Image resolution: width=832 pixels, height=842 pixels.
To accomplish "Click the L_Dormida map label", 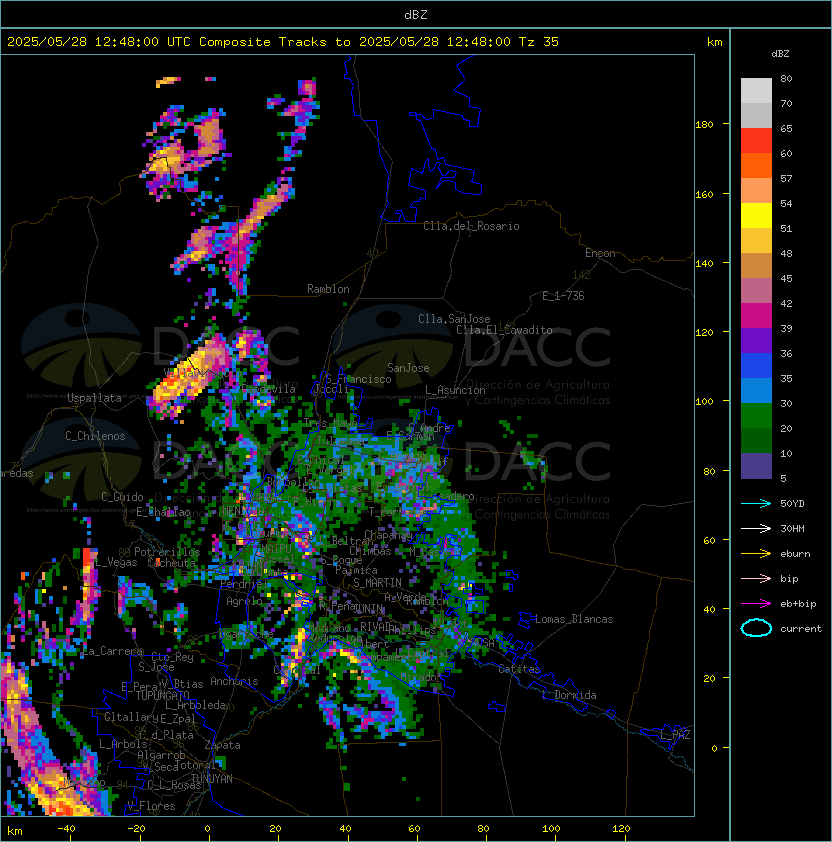I will coord(569,695).
